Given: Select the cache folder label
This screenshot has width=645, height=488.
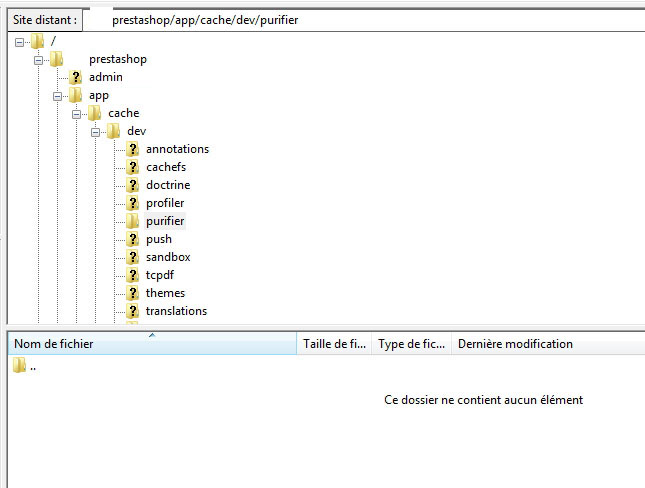Looking at the screenshot, I should [123, 113].
